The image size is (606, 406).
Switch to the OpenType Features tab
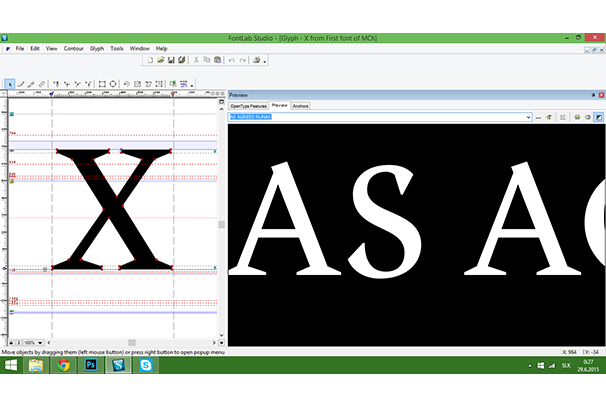tap(248, 105)
